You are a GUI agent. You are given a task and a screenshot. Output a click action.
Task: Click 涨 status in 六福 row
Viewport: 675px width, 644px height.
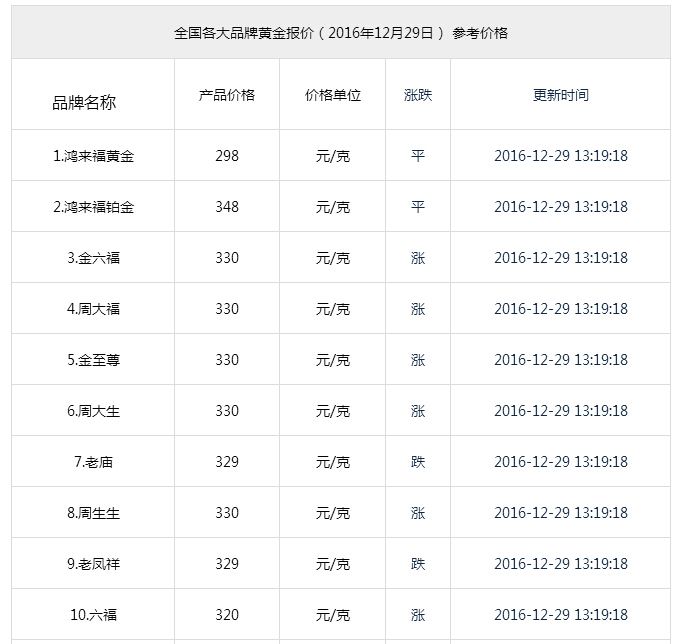(x=418, y=615)
